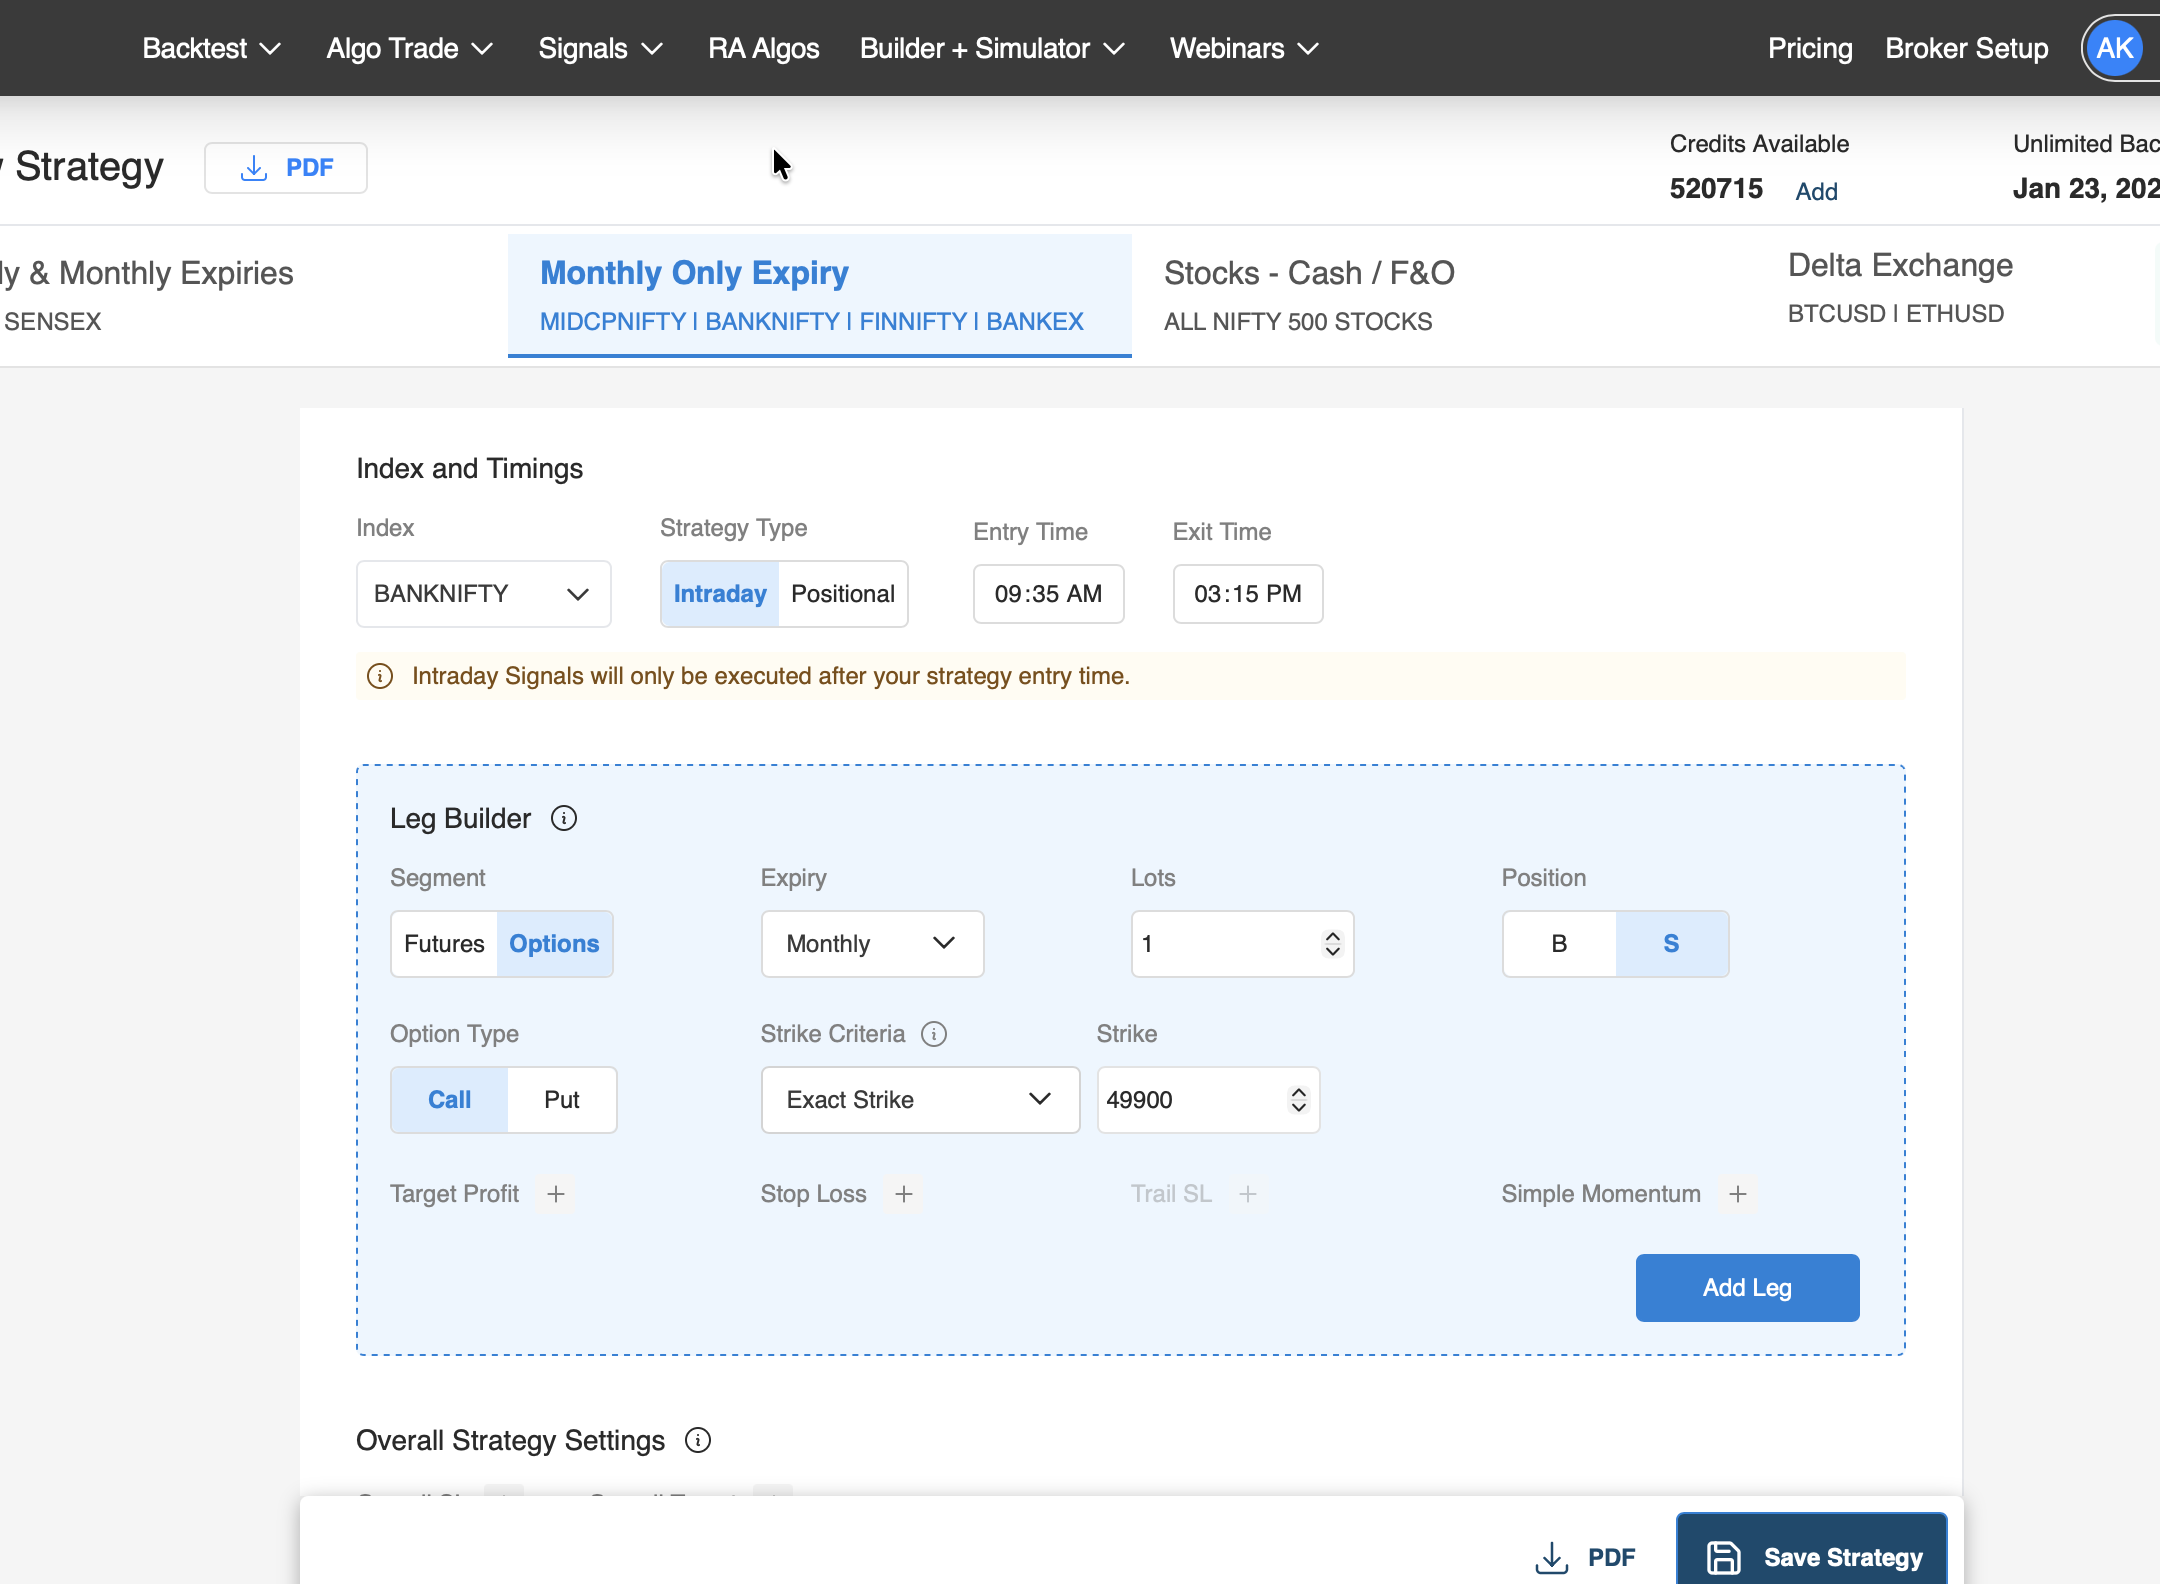
Task: Click the Entry Time field
Action: [1048, 594]
